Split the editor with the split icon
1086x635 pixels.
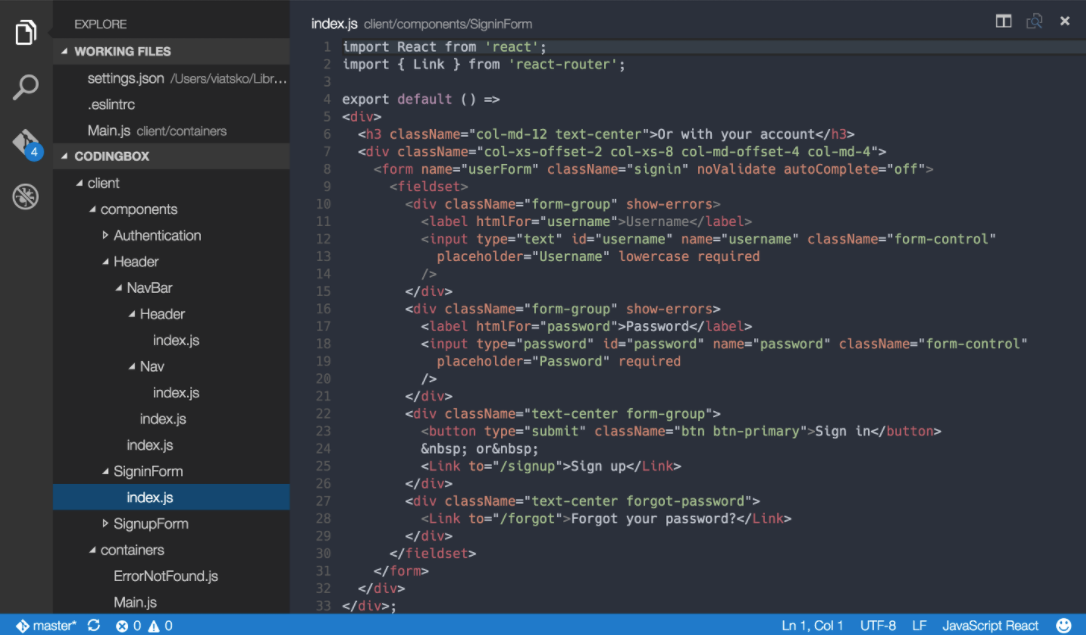1003,21
